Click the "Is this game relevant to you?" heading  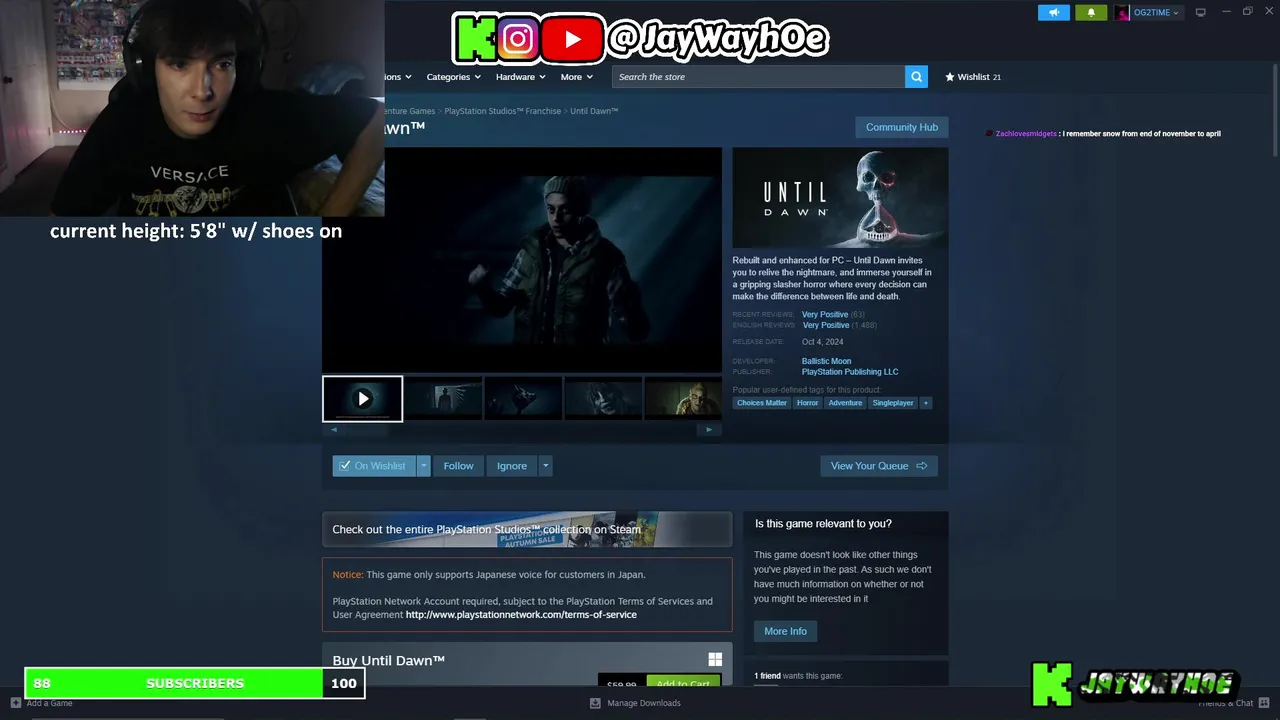click(x=823, y=524)
